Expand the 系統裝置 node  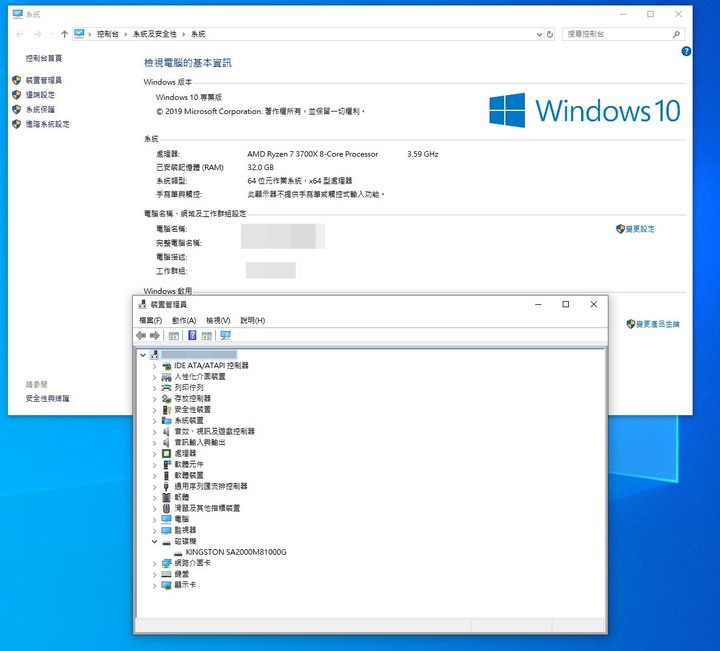(x=154, y=421)
